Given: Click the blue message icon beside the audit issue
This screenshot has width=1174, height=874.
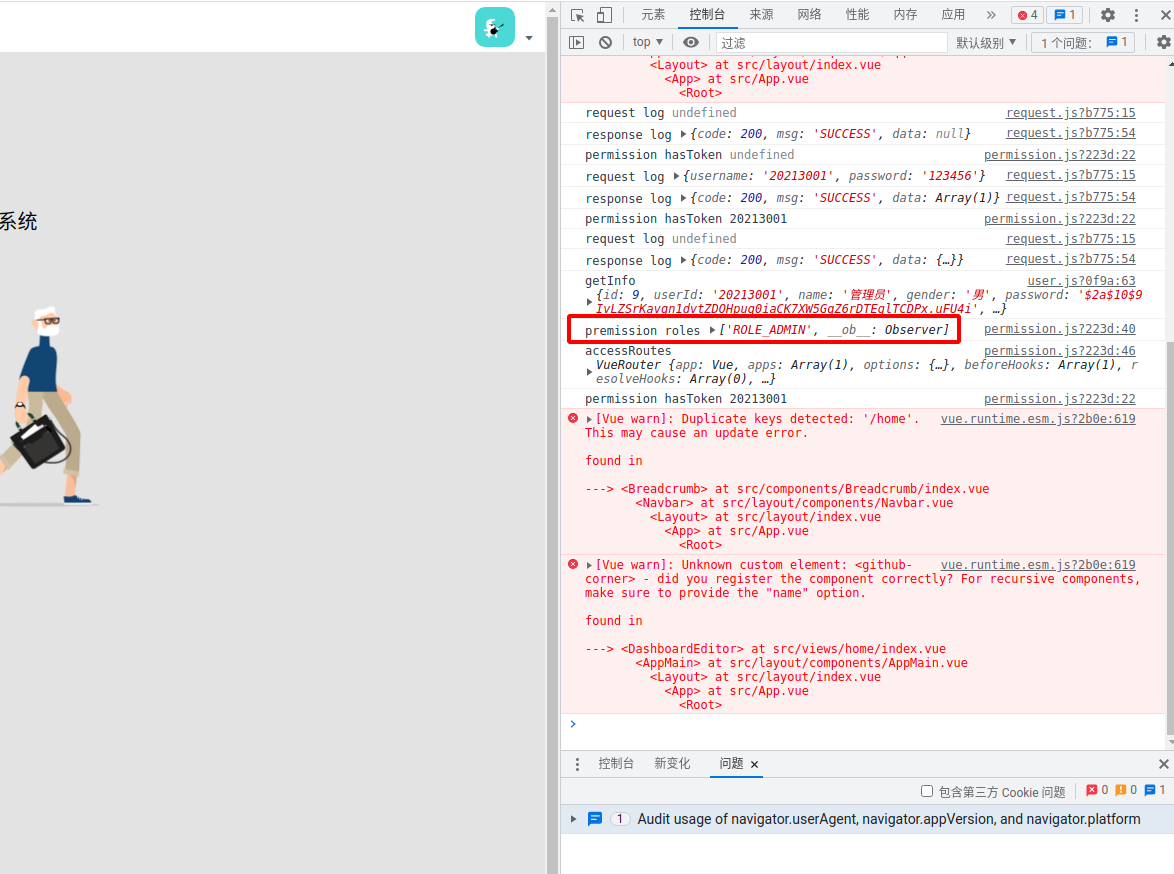Looking at the screenshot, I should [x=595, y=819].
